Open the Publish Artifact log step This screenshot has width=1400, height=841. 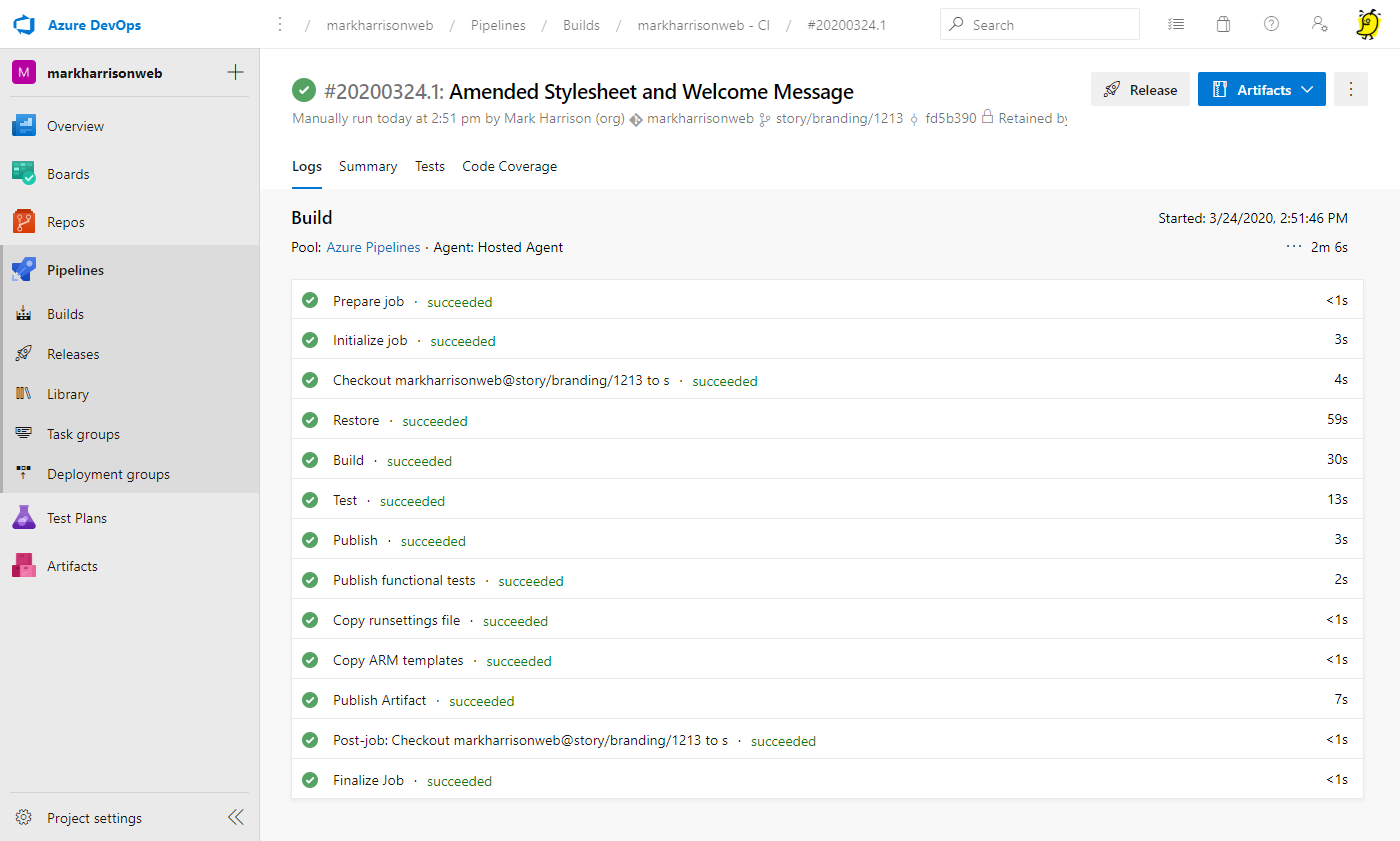click(380, 700)
